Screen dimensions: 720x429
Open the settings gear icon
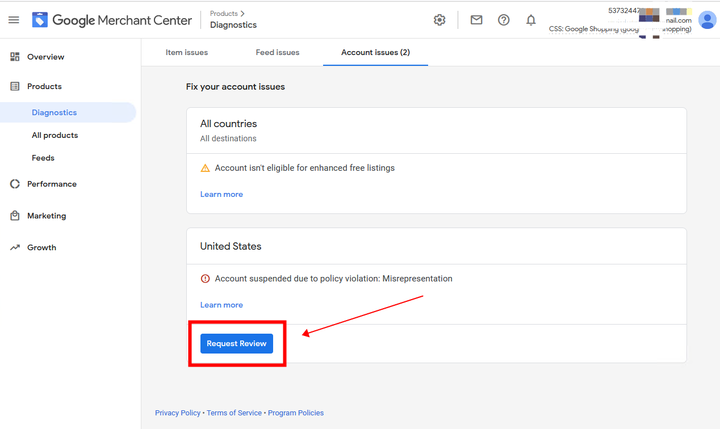[439, 20]
